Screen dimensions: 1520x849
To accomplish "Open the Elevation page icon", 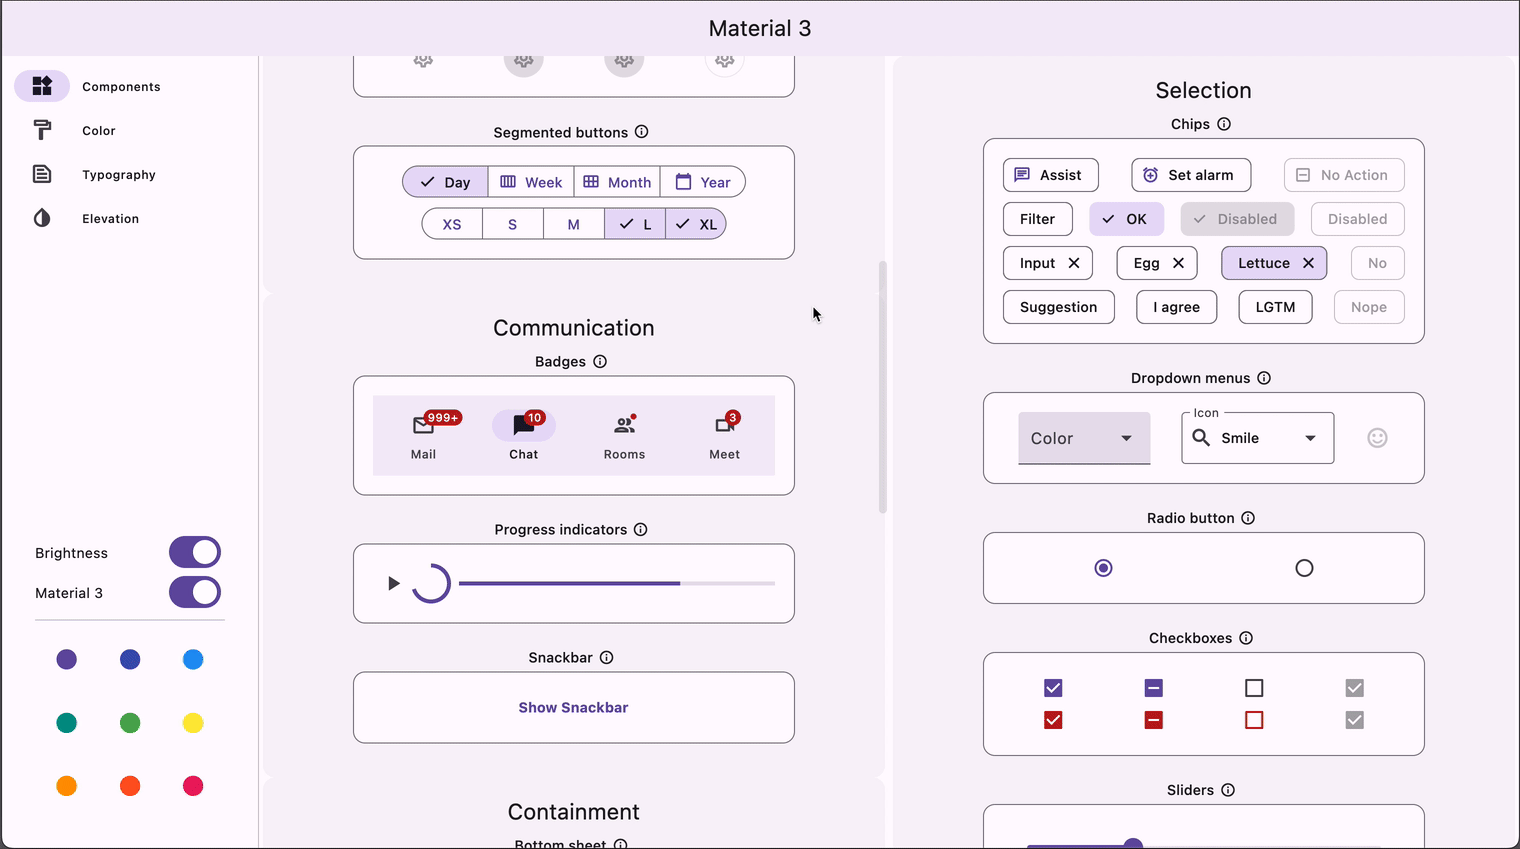I will pos(42,218).
